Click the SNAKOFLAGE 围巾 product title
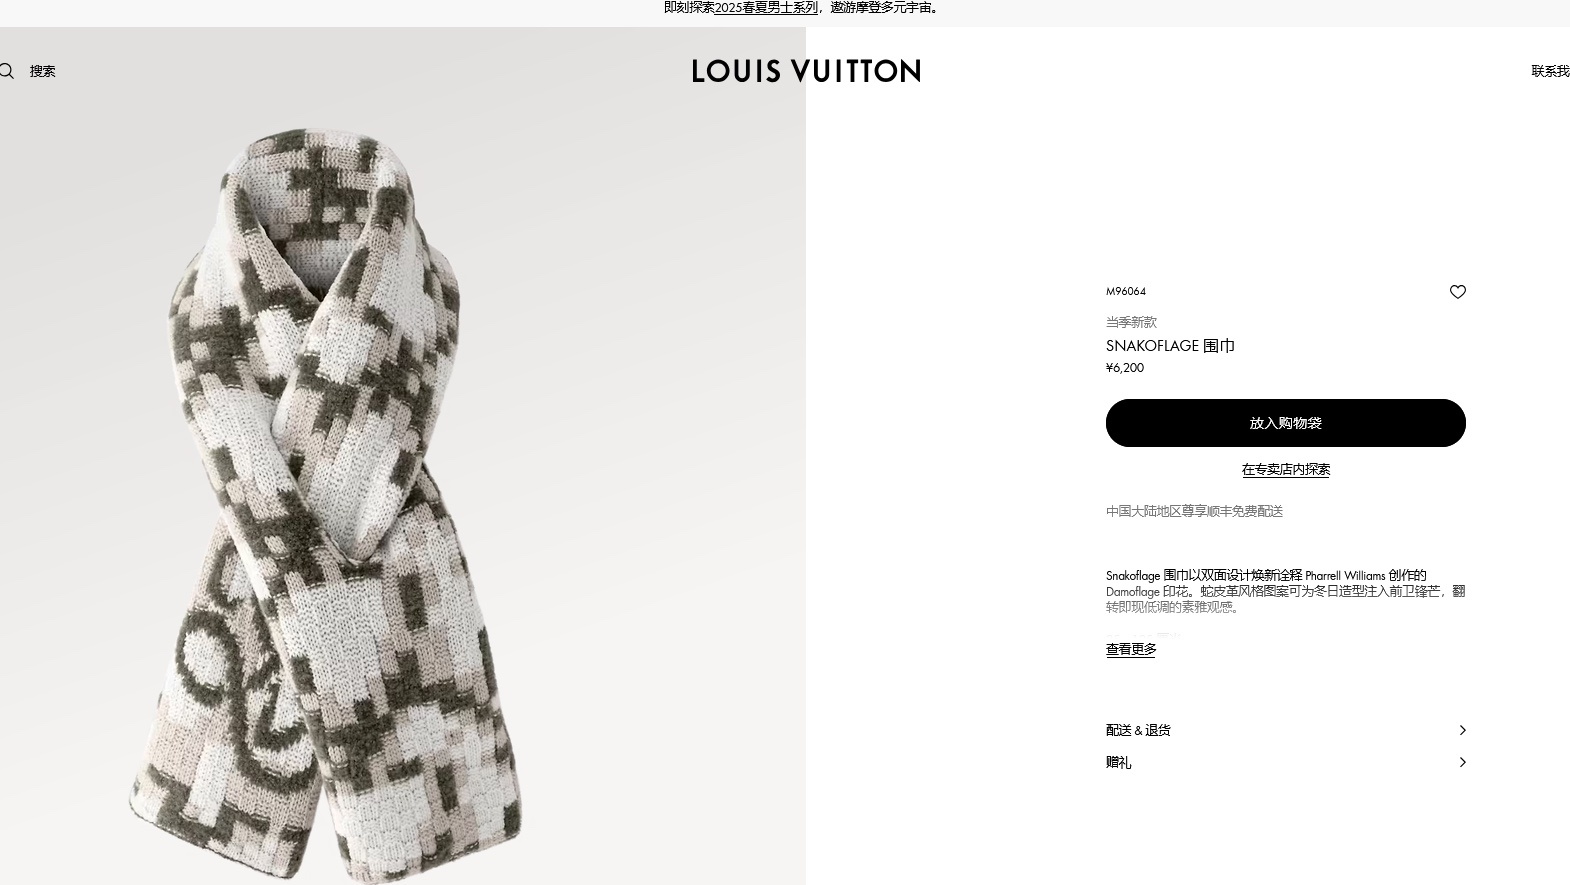Image resolution: width=1570 pixels, height=885 pixels. tap(1170, 346)
